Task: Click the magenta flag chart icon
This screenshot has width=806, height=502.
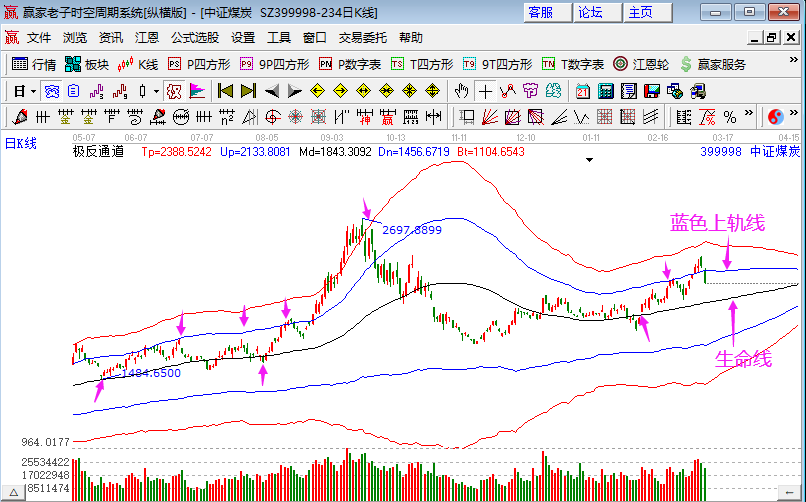Action: coord(197,91)
